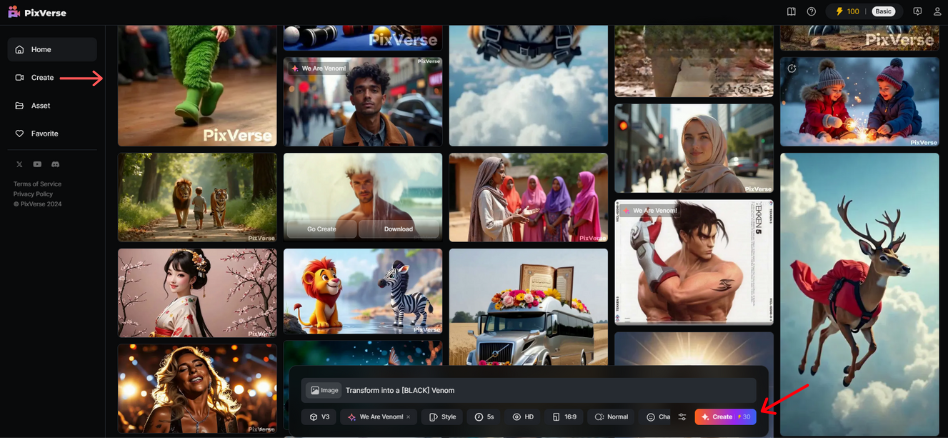Open the boy walking with lion and tiger thumbnail

click(197, 197)
